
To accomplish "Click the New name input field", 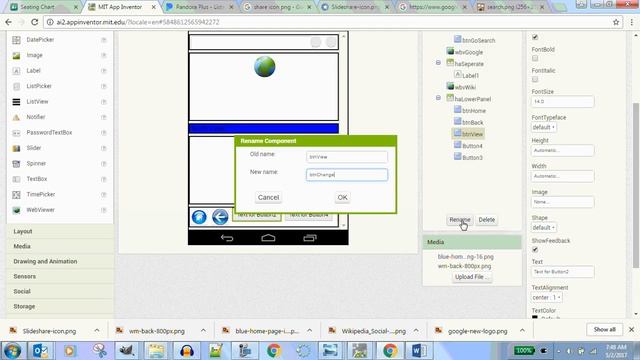I will click(x=347, y=175).
